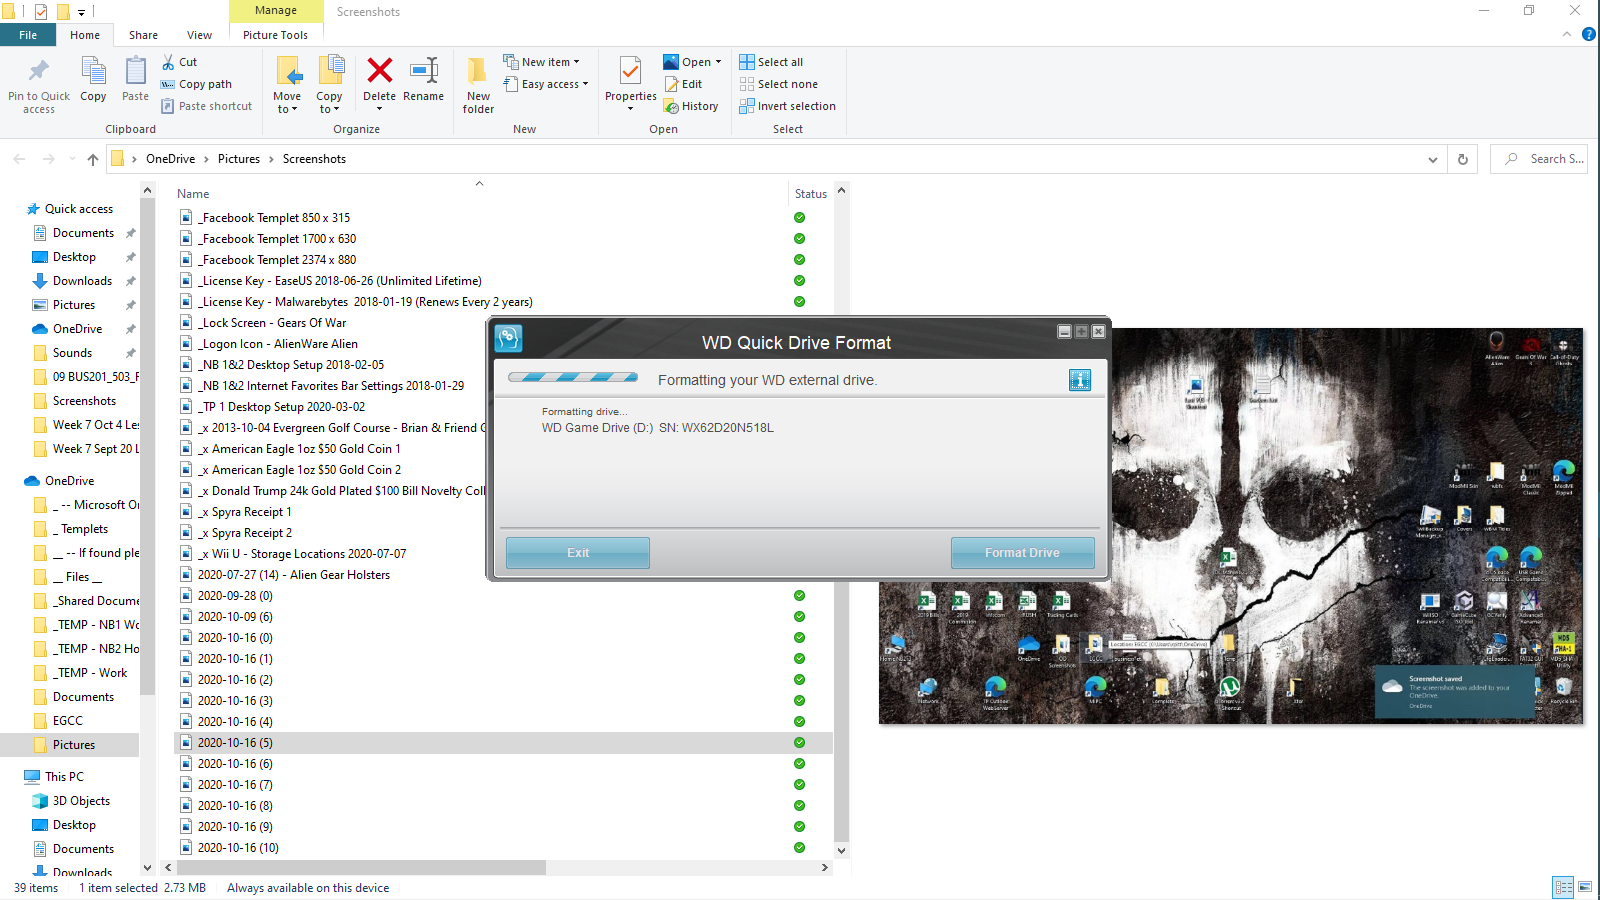The height and width of the screenshot is (900, 1600).
Task: Sort files by the Status column header
Action: coord(811,194)
